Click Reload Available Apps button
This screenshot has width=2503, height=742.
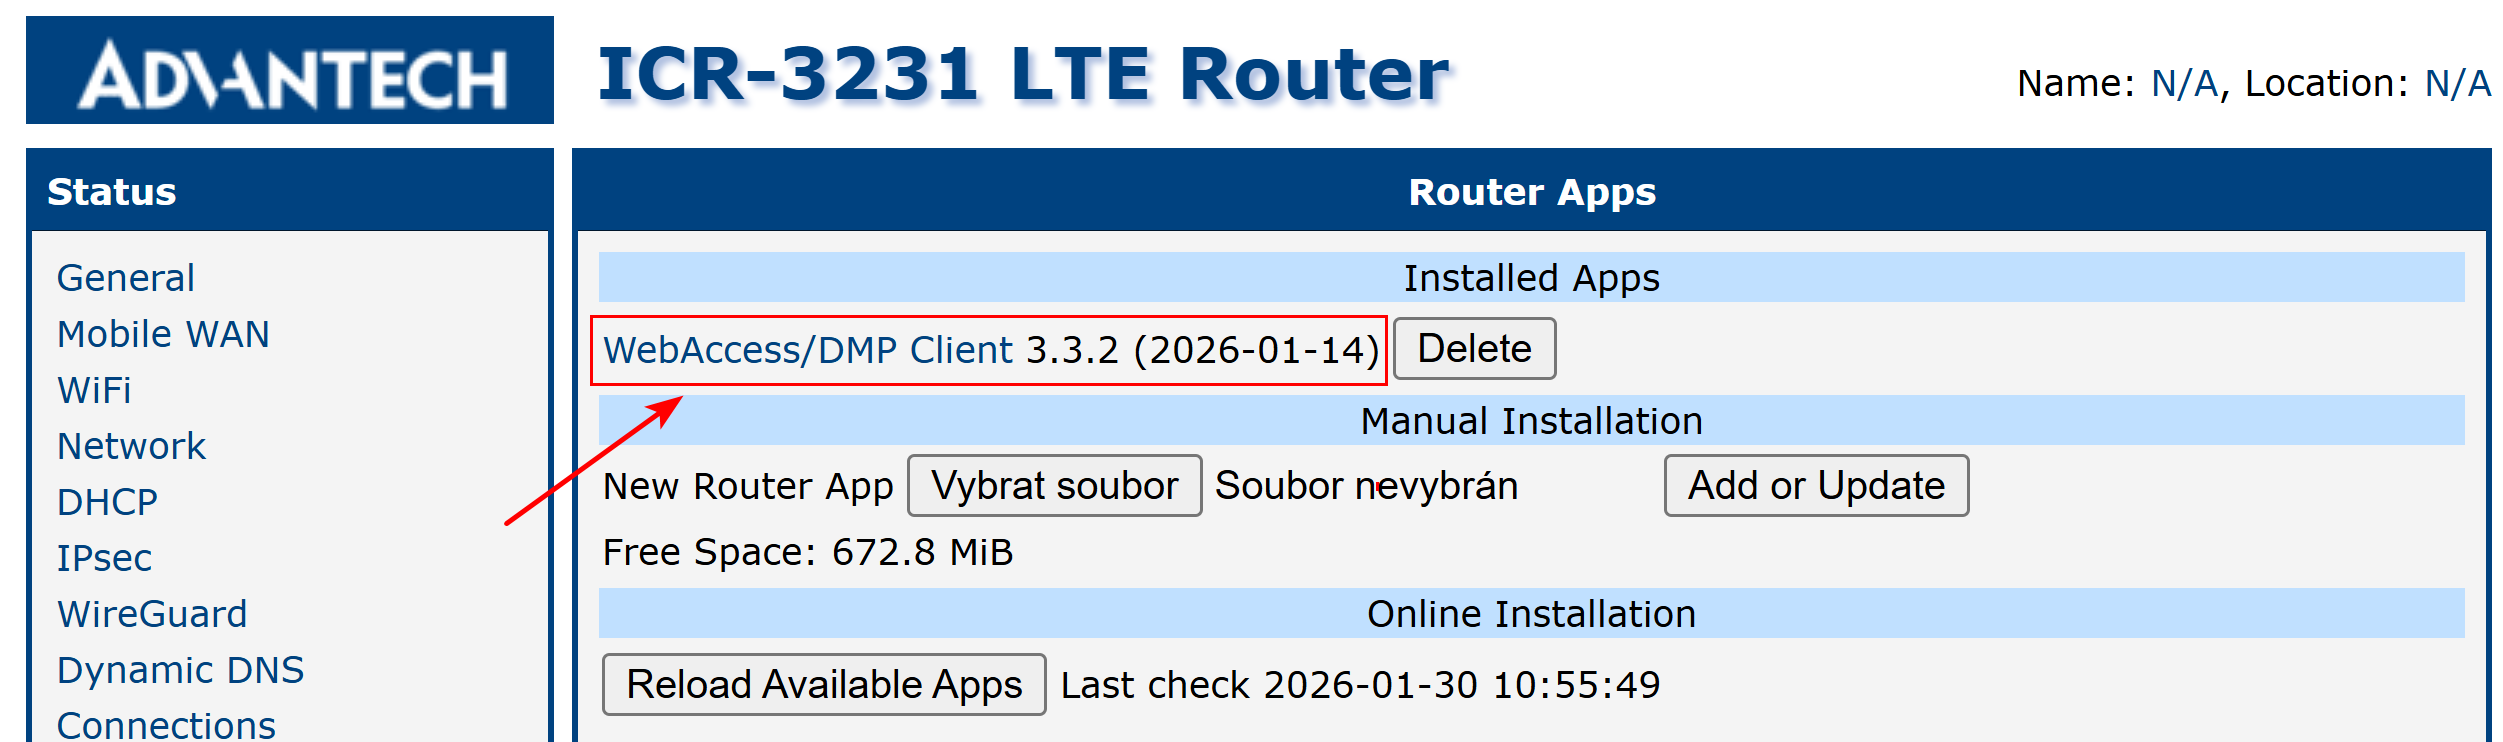[x=824, y=684]
